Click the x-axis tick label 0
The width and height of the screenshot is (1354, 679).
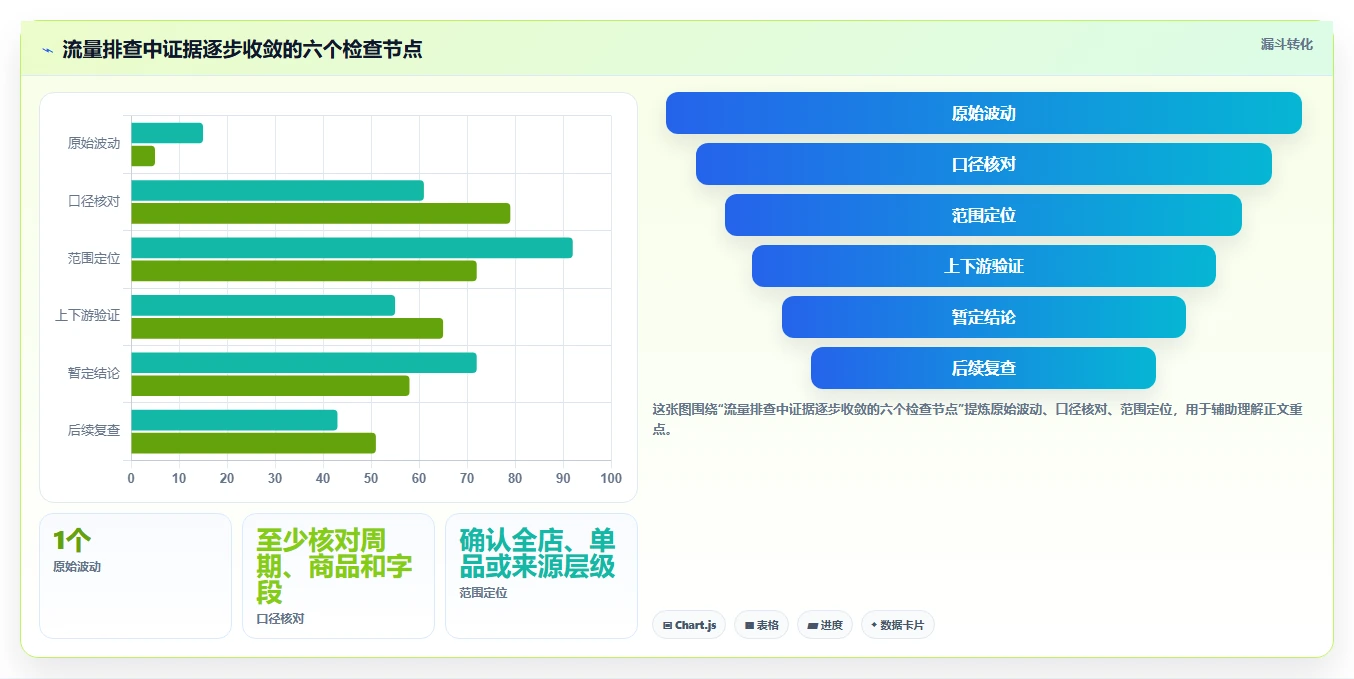(131, 479)
